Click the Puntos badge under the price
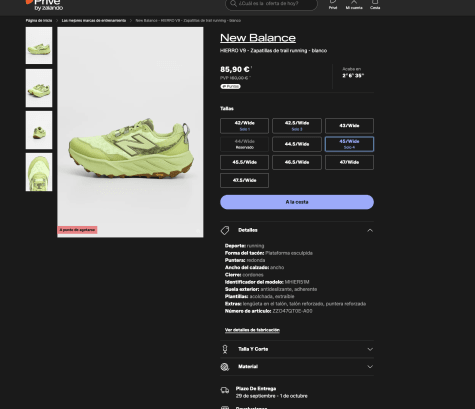The image size is (475, 409). tap(230, 86)
